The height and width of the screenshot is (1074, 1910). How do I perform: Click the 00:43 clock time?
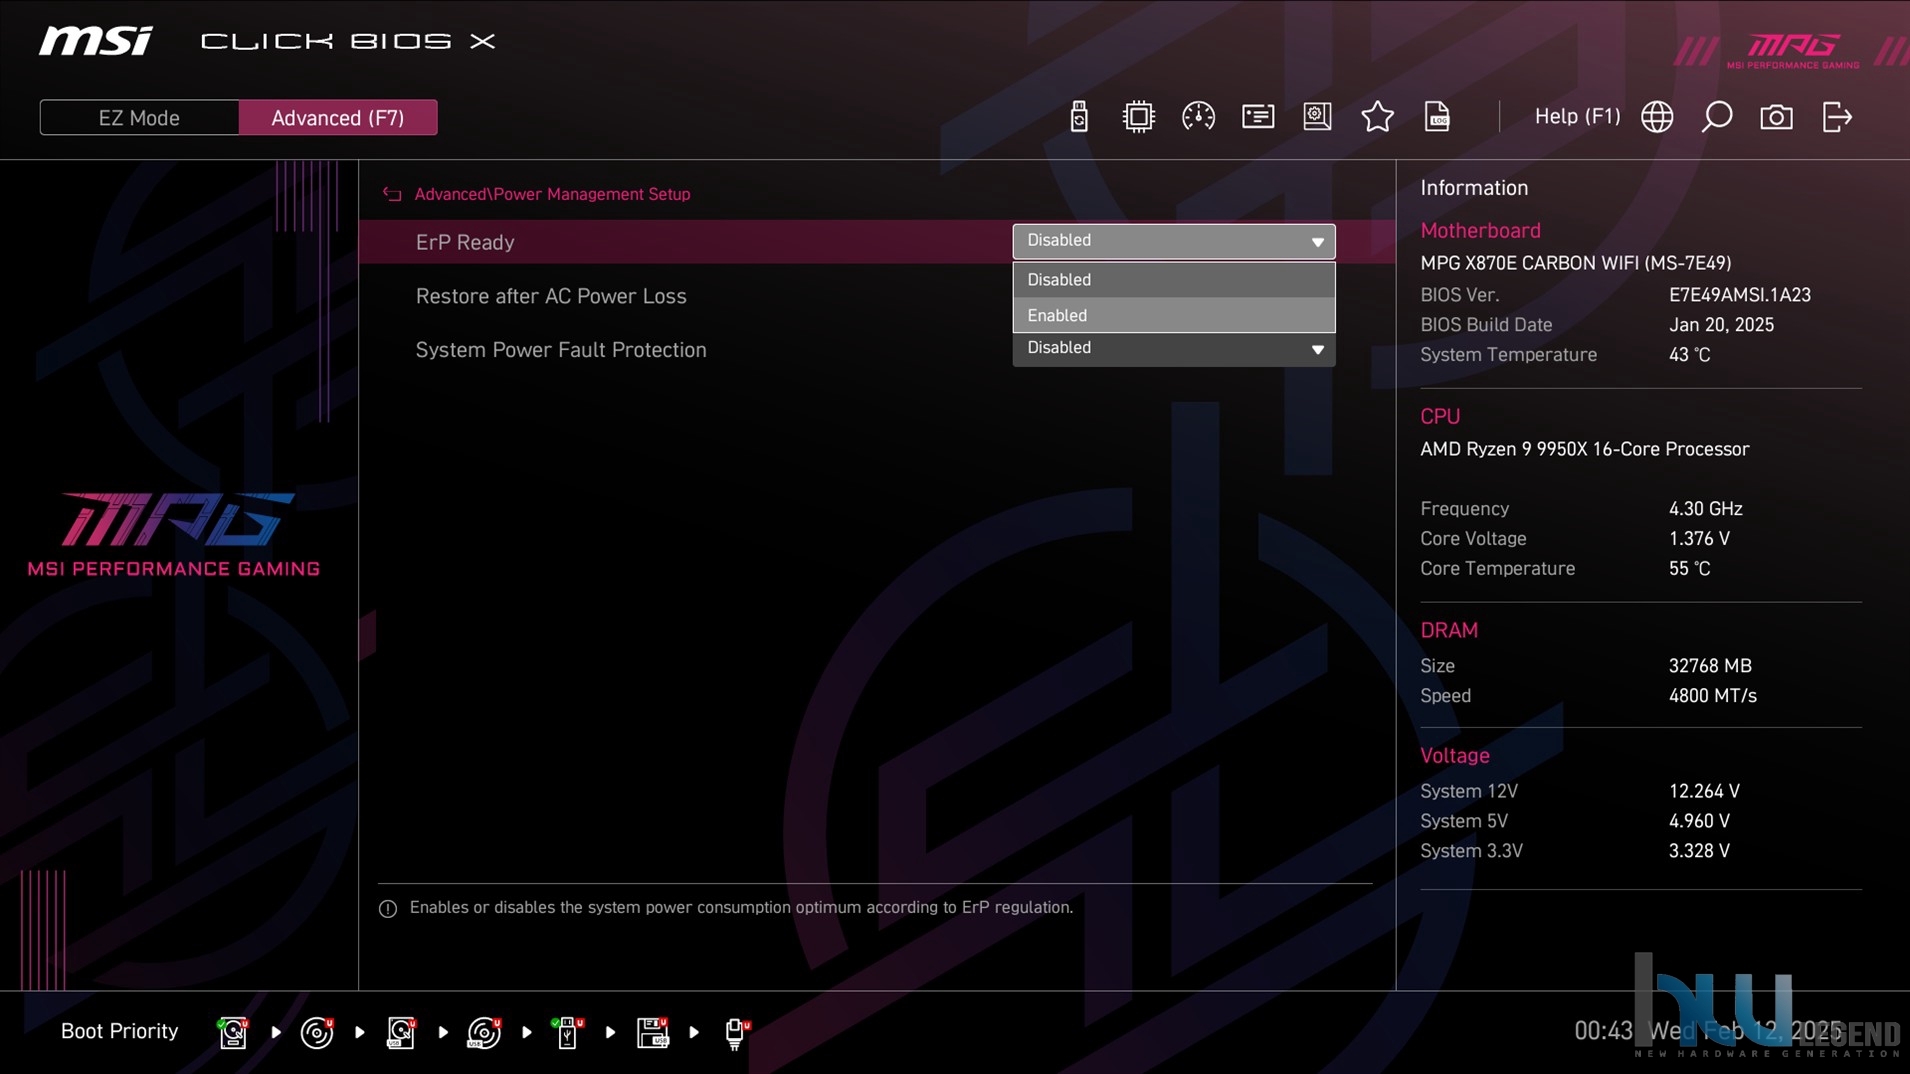click(x=1603, y=1031)
